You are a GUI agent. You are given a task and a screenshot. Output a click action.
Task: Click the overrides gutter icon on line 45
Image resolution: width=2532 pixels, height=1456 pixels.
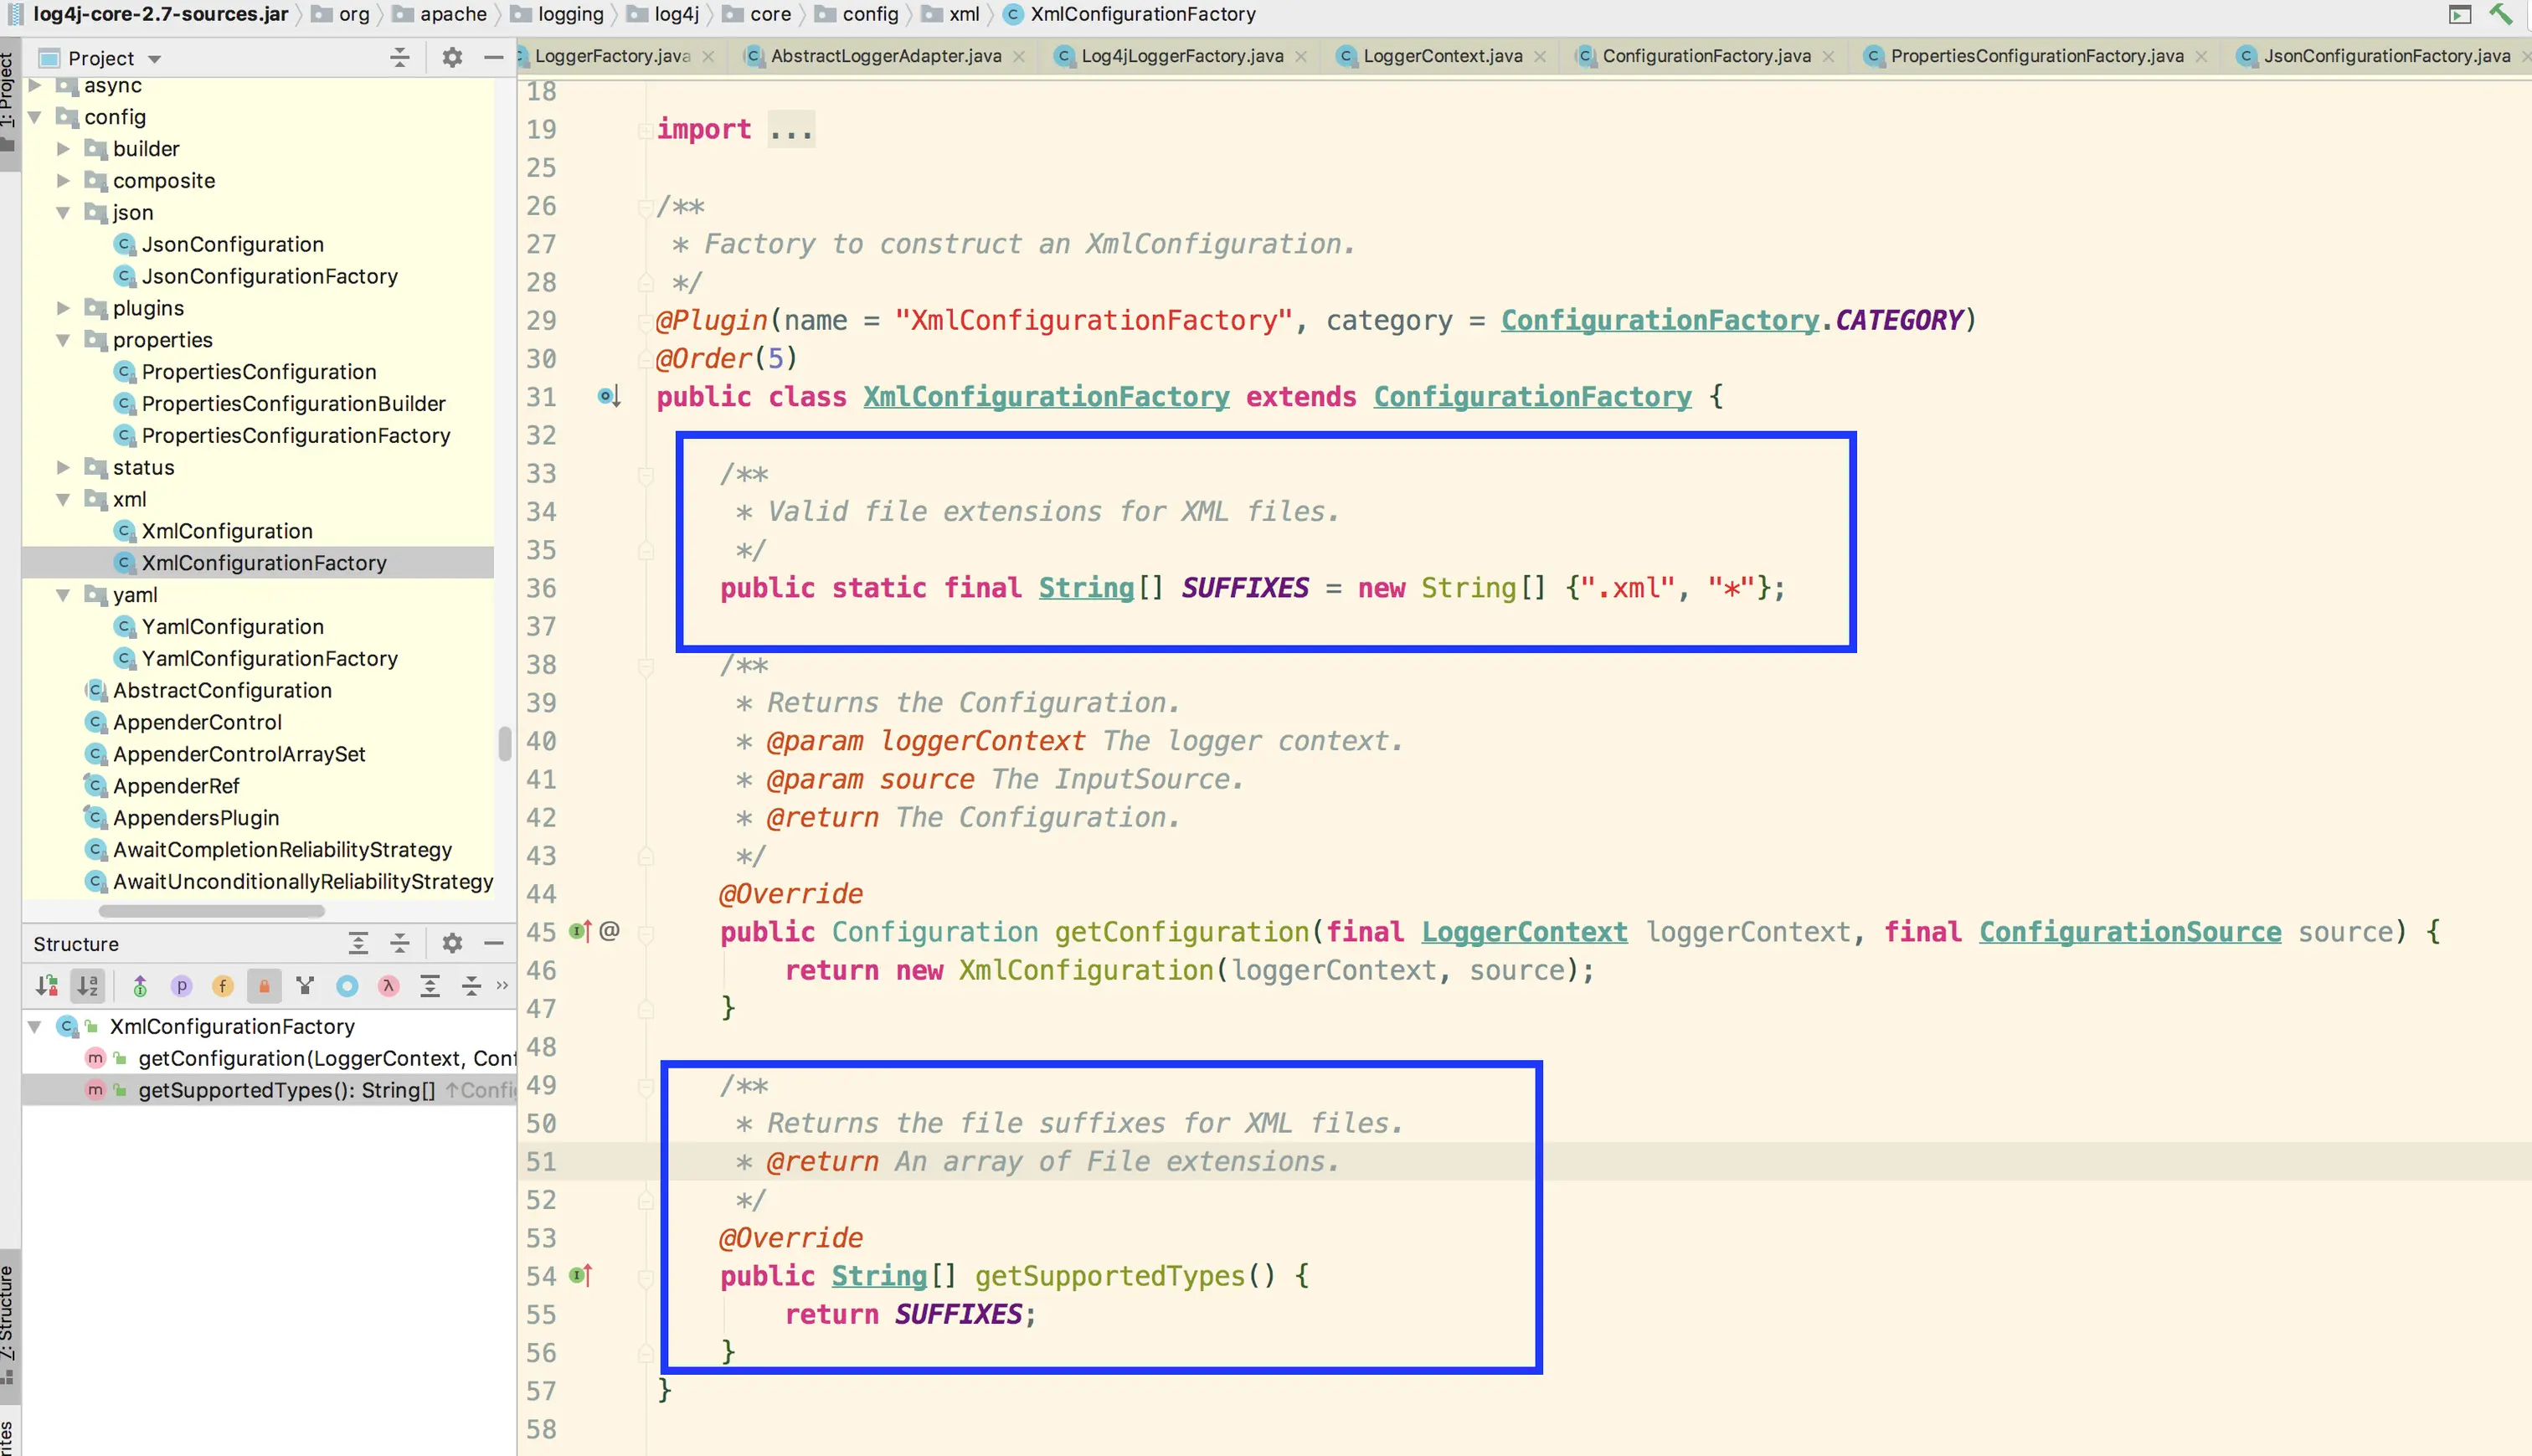(581, 932)
